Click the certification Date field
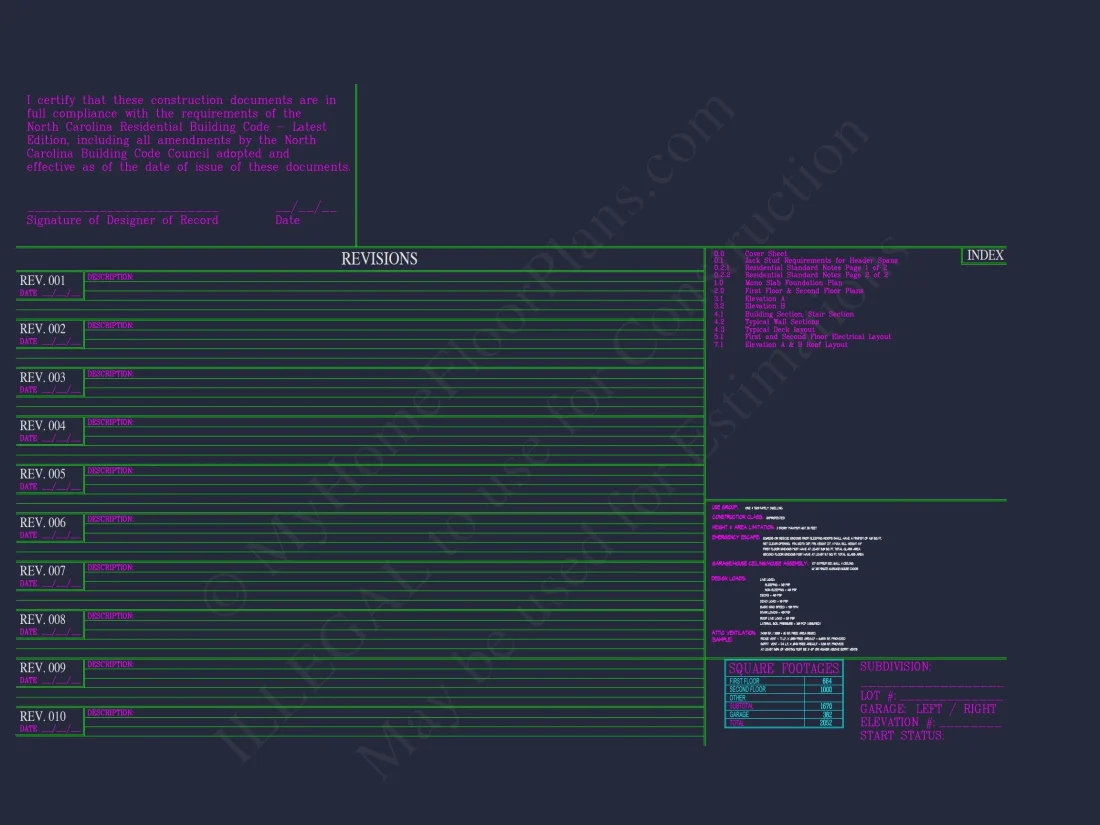Screen dimensions: 1100x825 pos(305,209)
